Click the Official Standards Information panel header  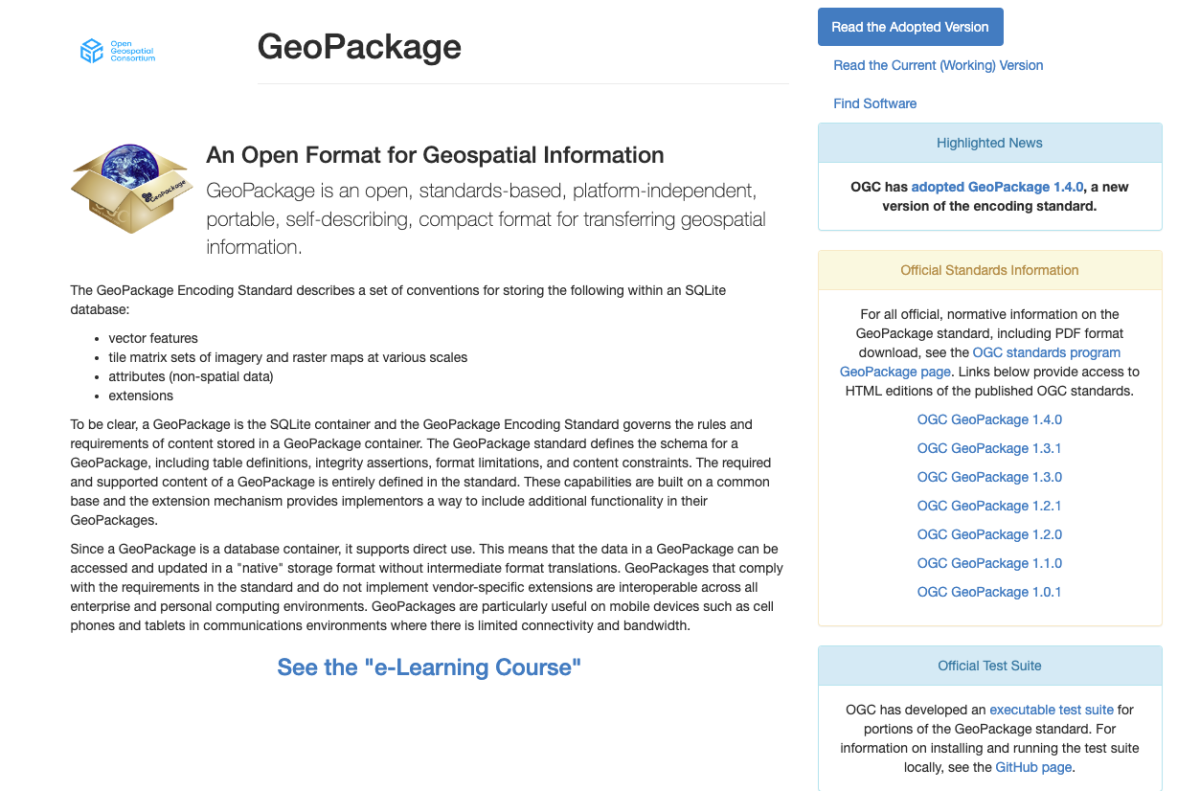[989, 270]
